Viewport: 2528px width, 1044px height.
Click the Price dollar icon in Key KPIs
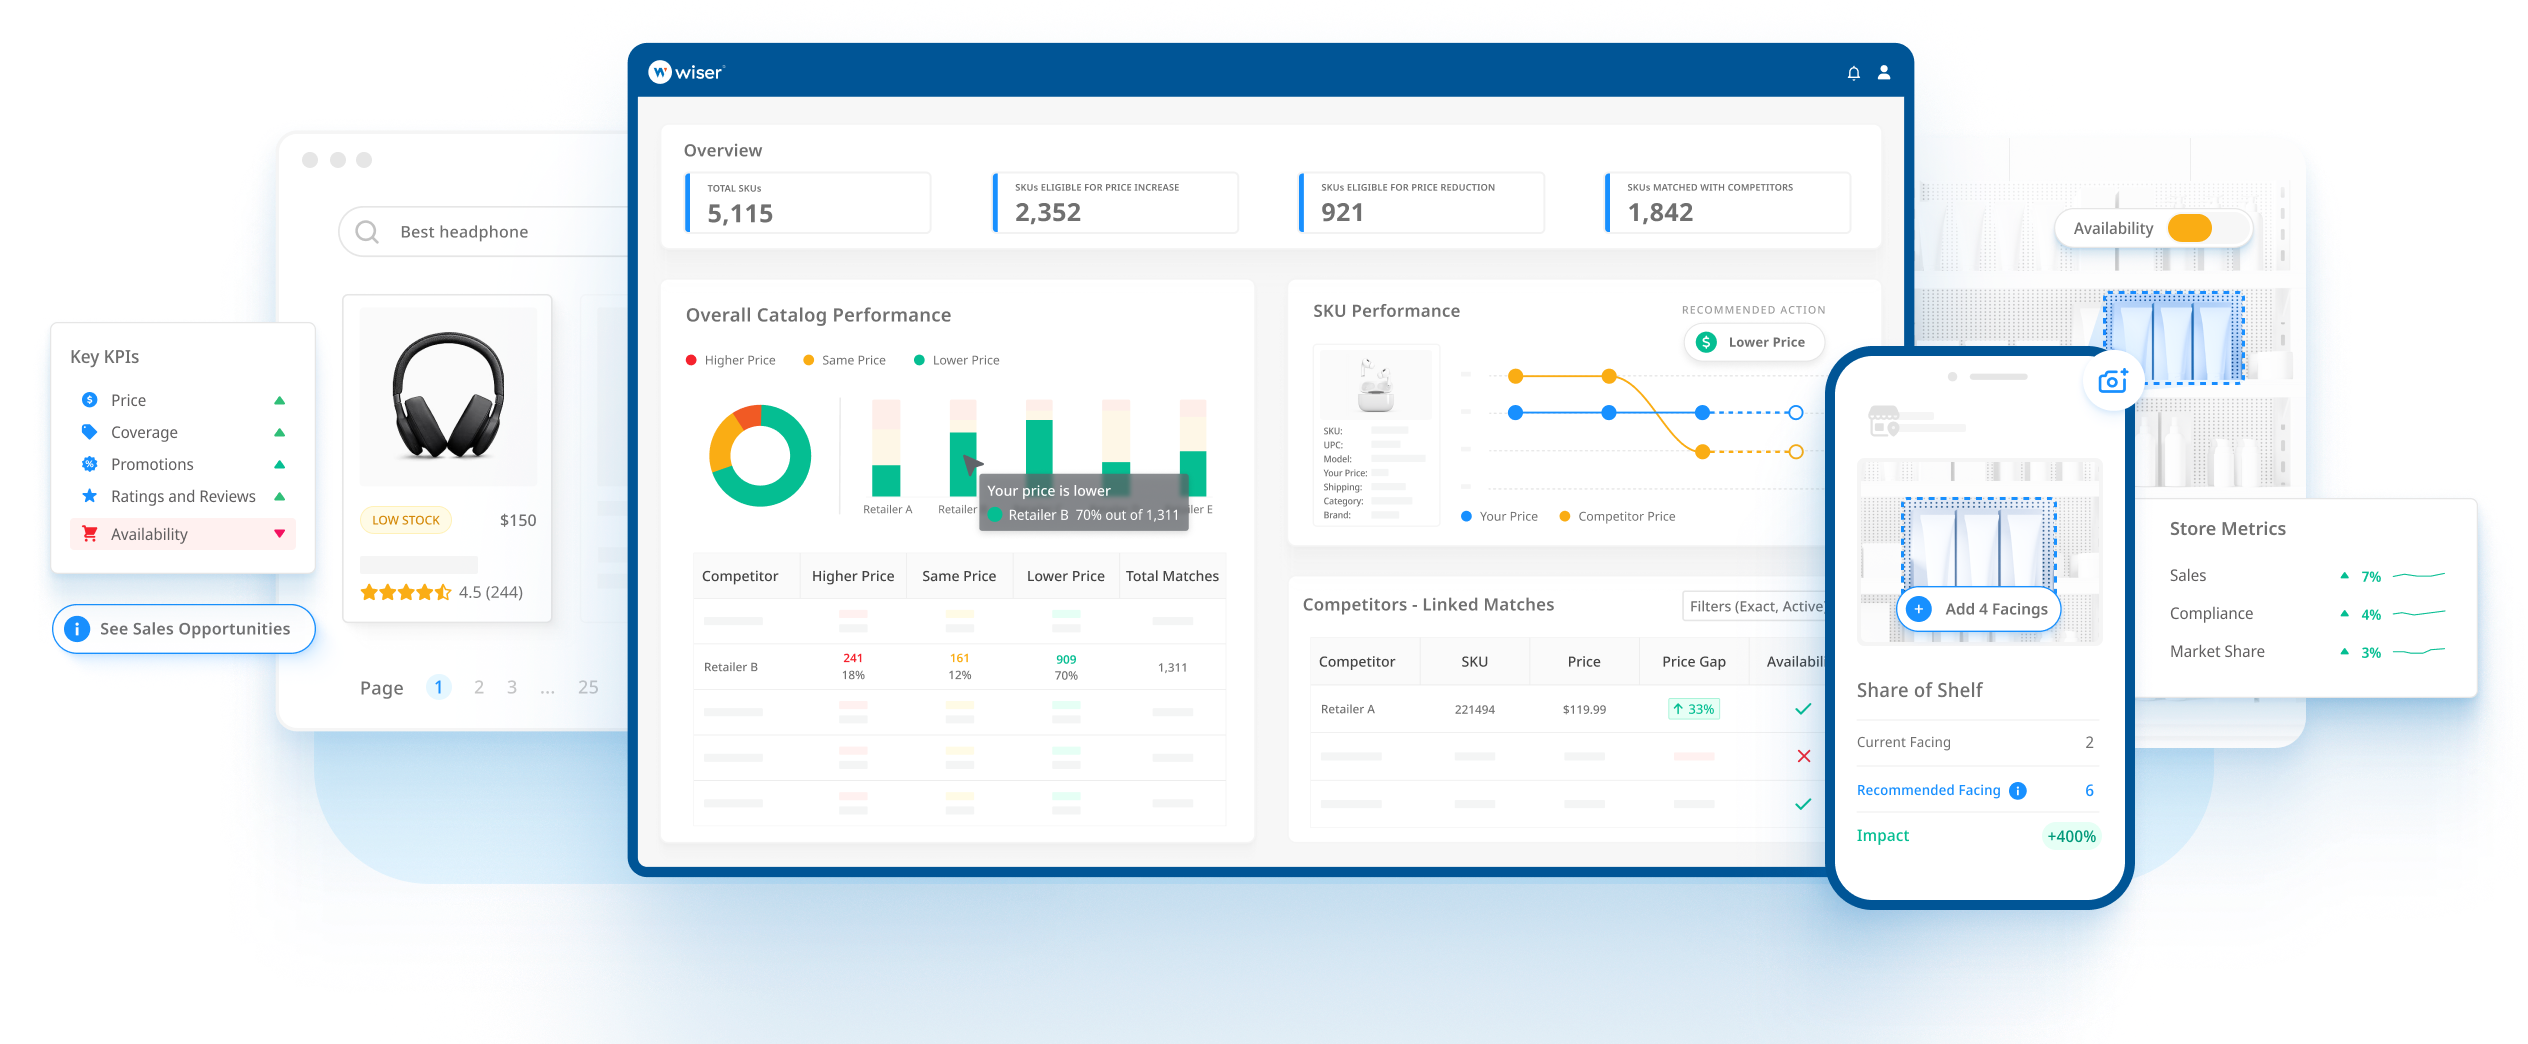88,399
